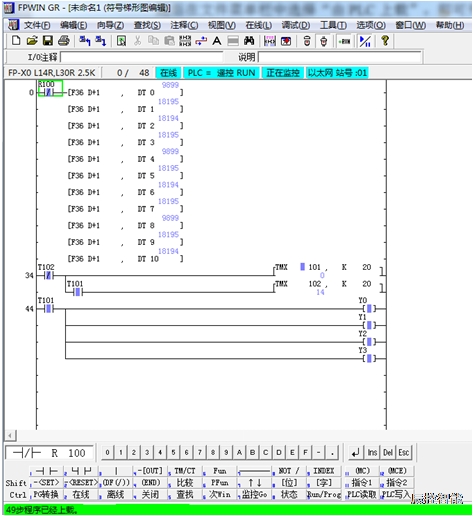The image size is (473, 516).
Task: Open help with the yellow question mark icon
Action: [385, 41]
